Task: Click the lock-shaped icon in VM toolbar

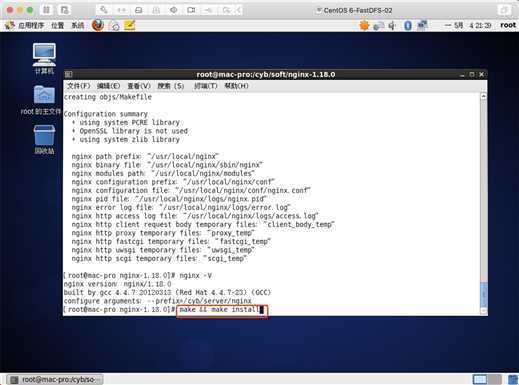Action: [156, 10]
